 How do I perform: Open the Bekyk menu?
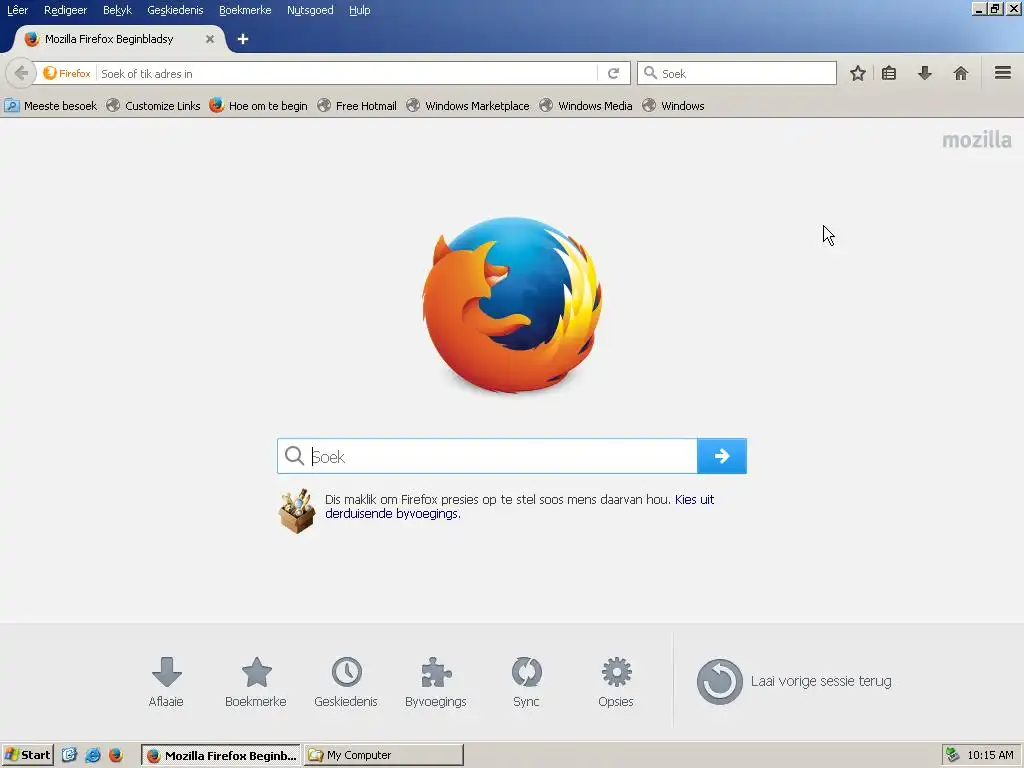coord(118,10)
